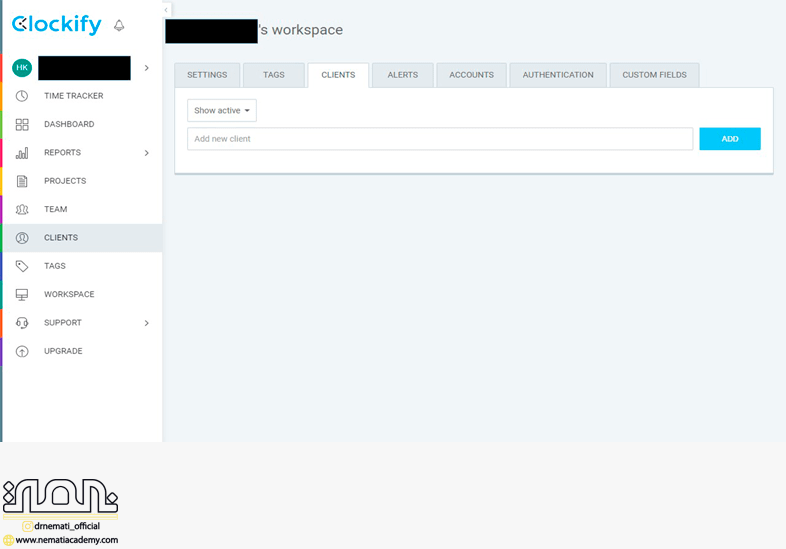The height and width of the screenshot is (549, 786).
Task: Switch to the Custom Fields tab
Action: pos(654,75)
